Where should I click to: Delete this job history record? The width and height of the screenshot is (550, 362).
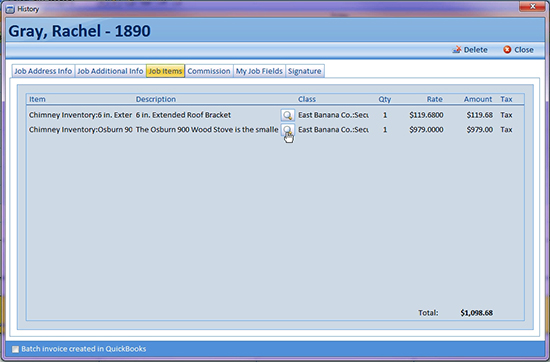pos(470,50)
